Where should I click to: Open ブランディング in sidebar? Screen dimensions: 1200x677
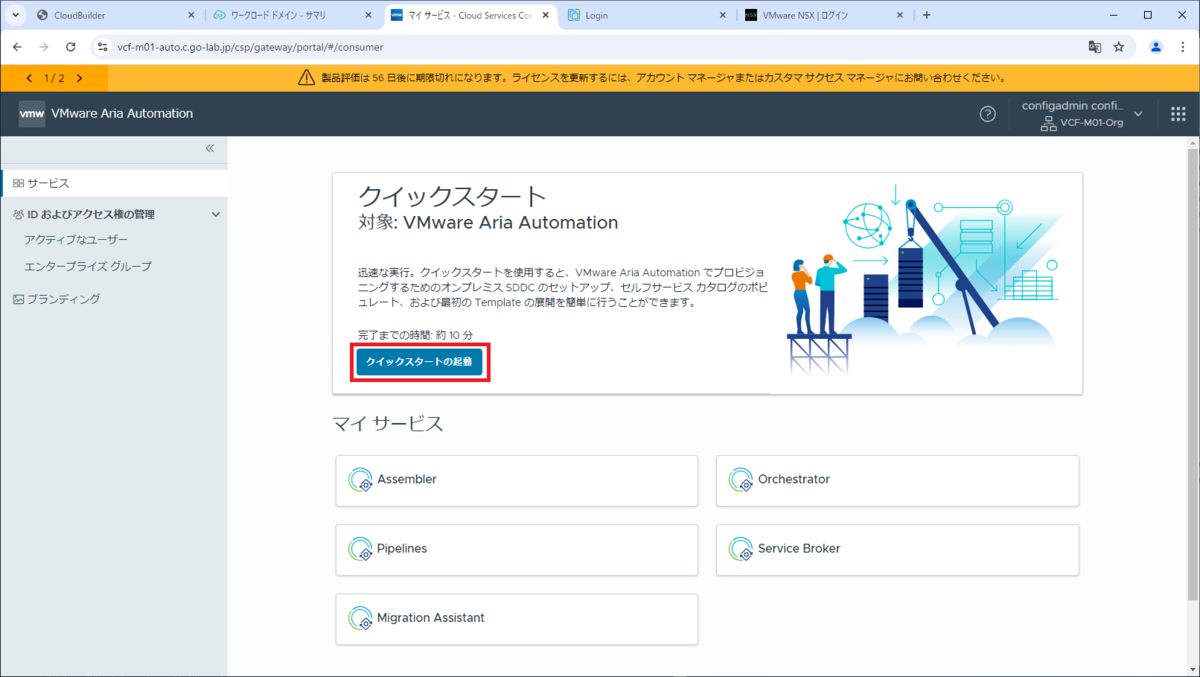(64, 299)
